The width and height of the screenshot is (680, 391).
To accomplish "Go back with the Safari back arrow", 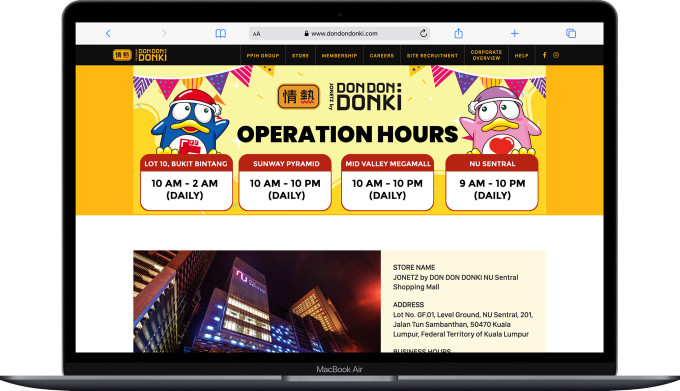I will click(x=108, y=33).
